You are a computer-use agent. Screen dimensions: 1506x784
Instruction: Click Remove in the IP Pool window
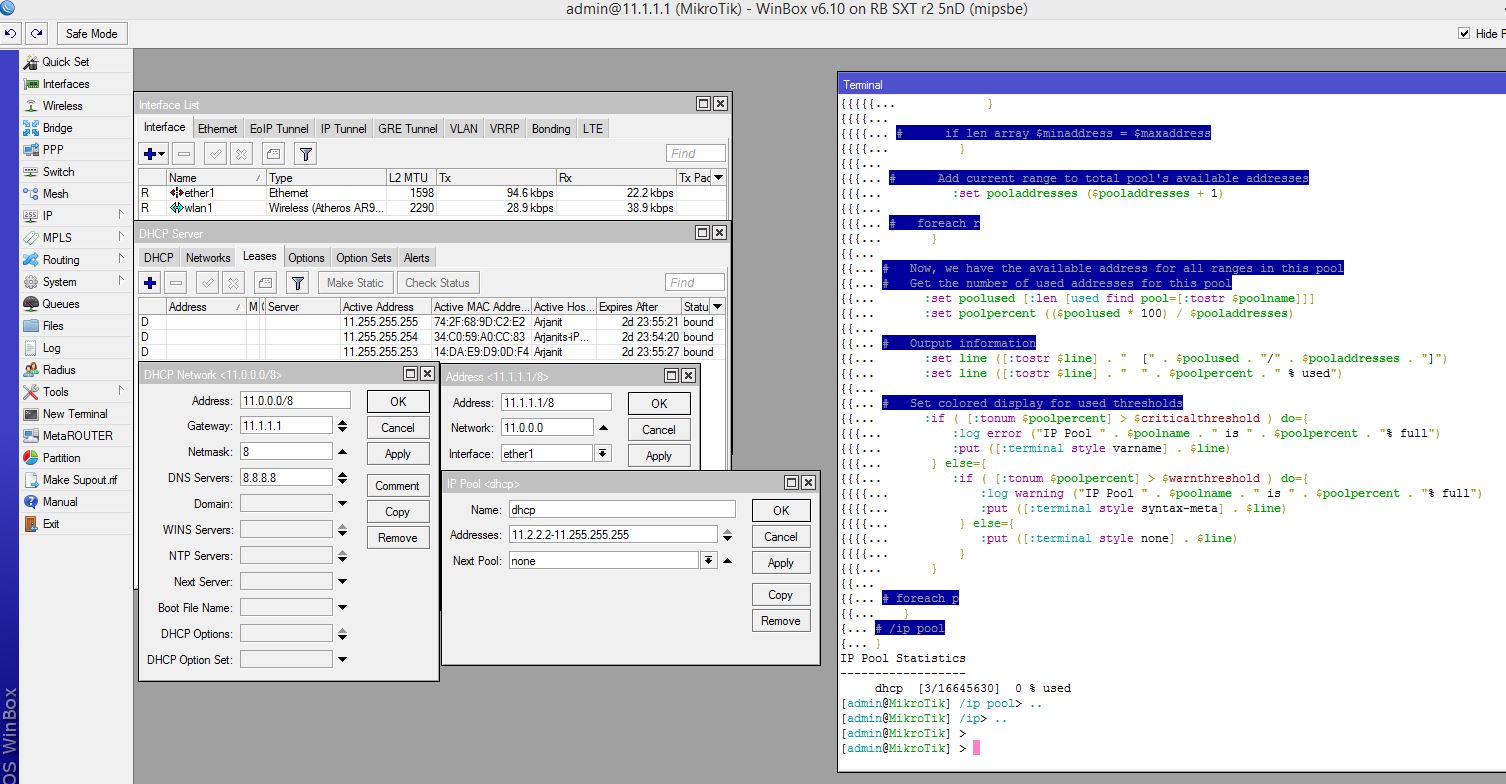(781, 621)
